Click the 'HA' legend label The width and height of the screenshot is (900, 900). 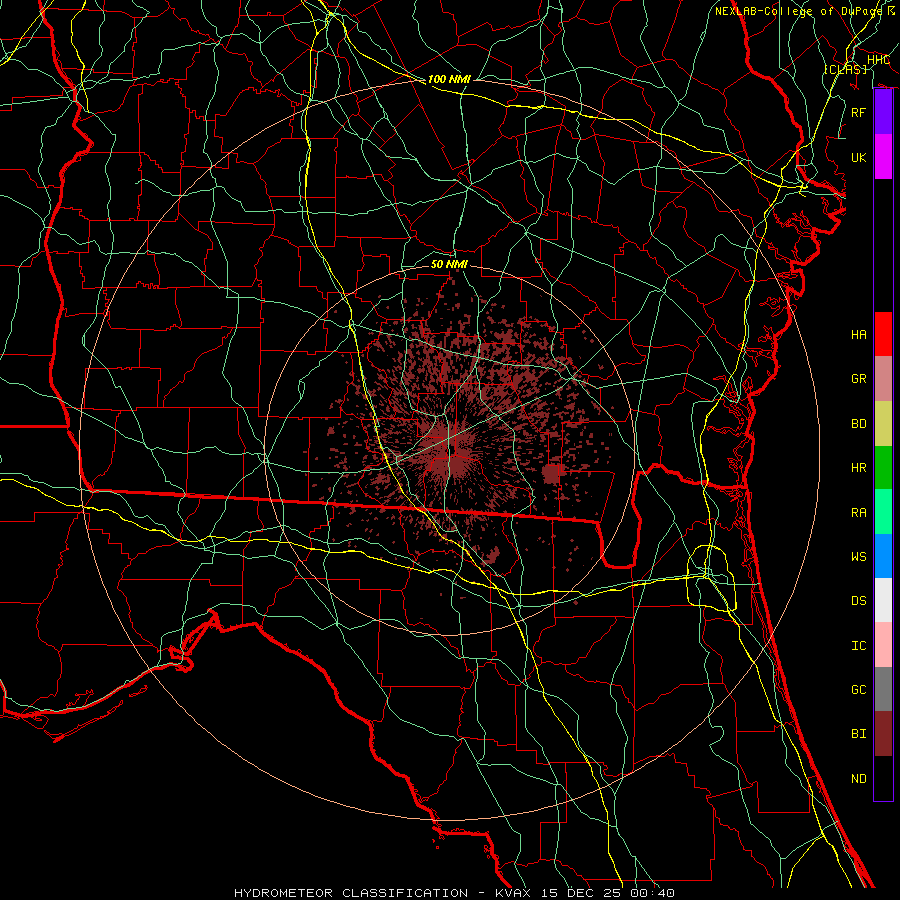pyautogui.click(x=858, y=334)
